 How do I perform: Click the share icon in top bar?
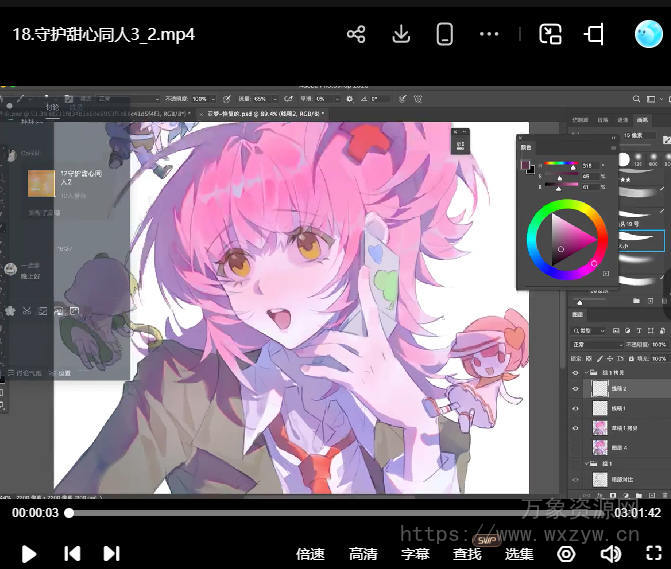click(356, 35)
